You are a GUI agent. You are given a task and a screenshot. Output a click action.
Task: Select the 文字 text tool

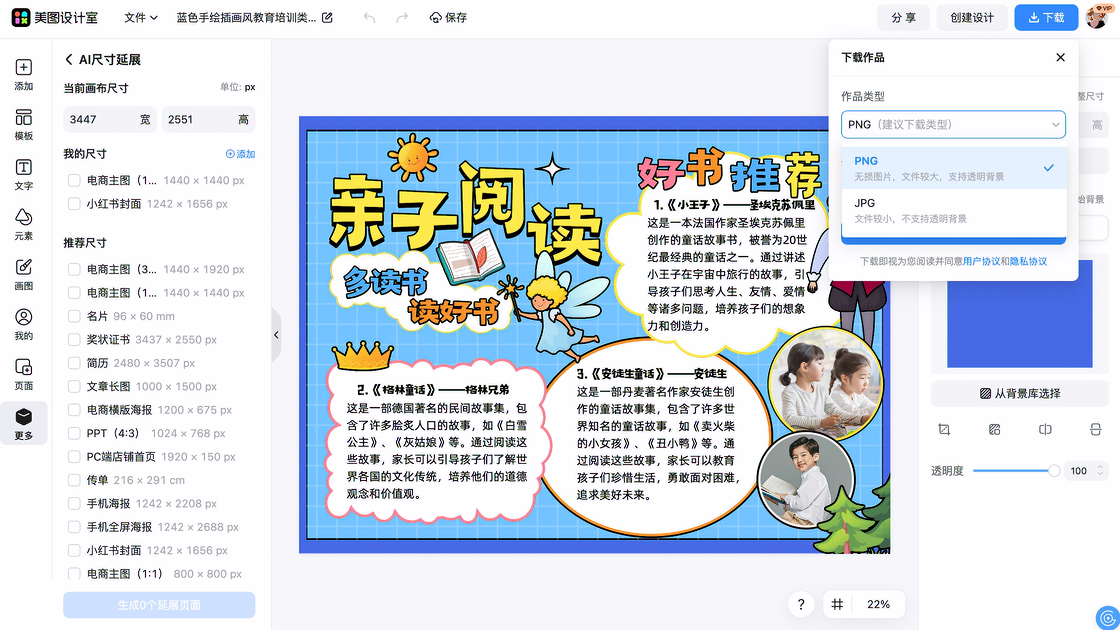point(24,175)
